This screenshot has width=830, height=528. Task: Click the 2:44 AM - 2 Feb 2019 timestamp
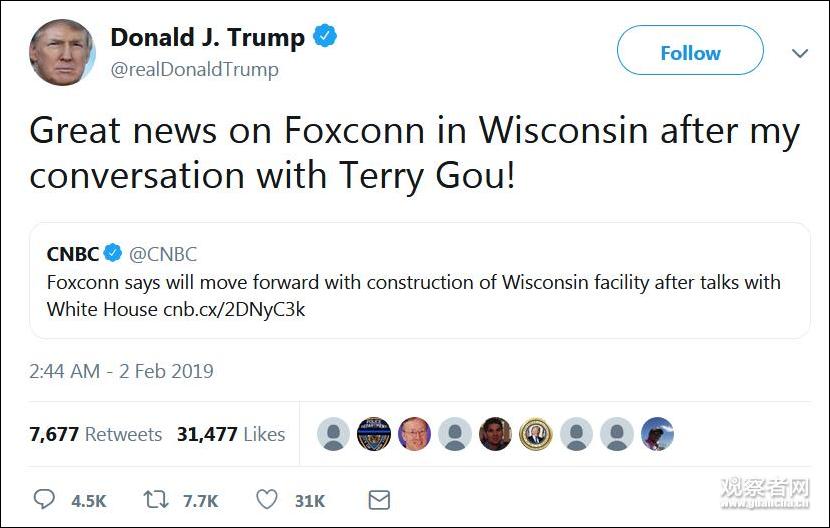pos(121,371)
